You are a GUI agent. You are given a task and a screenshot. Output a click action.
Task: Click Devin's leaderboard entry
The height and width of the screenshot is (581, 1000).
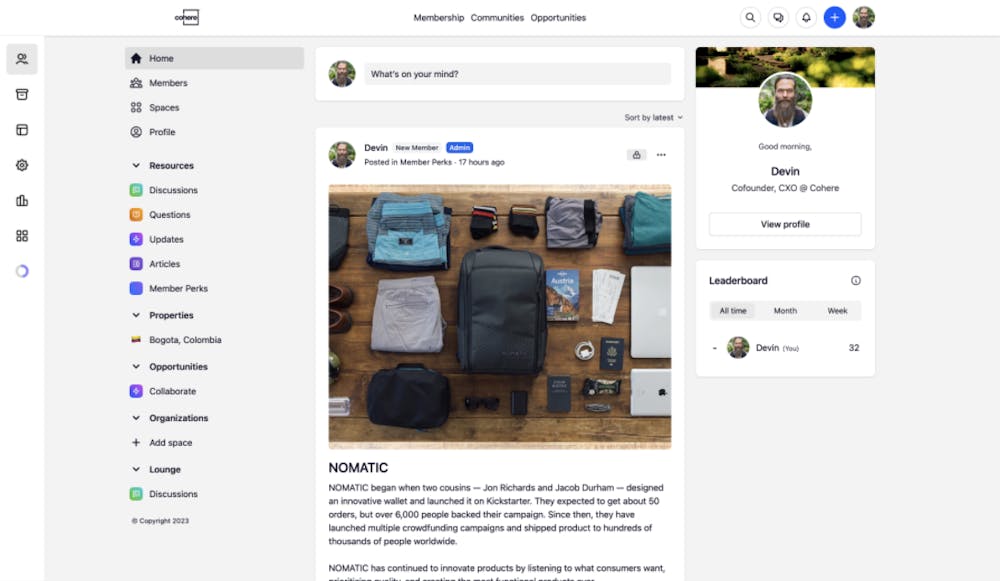tap(785, 348)
